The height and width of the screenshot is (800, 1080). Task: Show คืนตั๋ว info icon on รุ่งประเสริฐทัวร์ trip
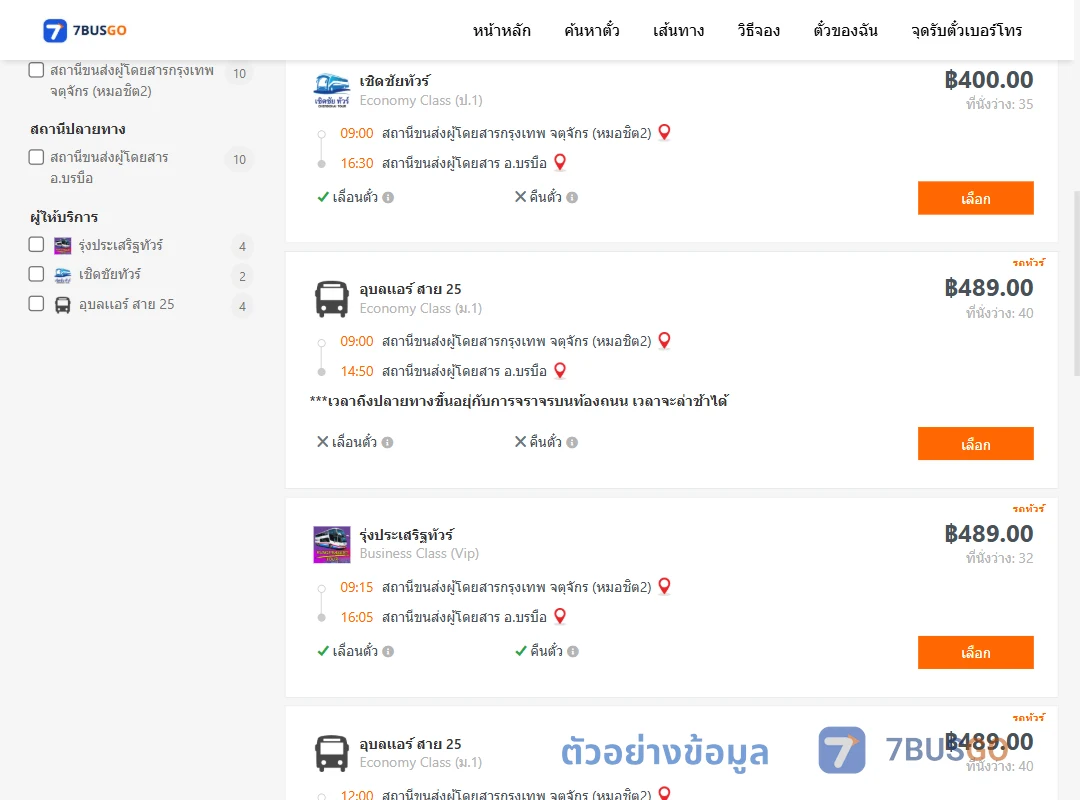point(573,651)
